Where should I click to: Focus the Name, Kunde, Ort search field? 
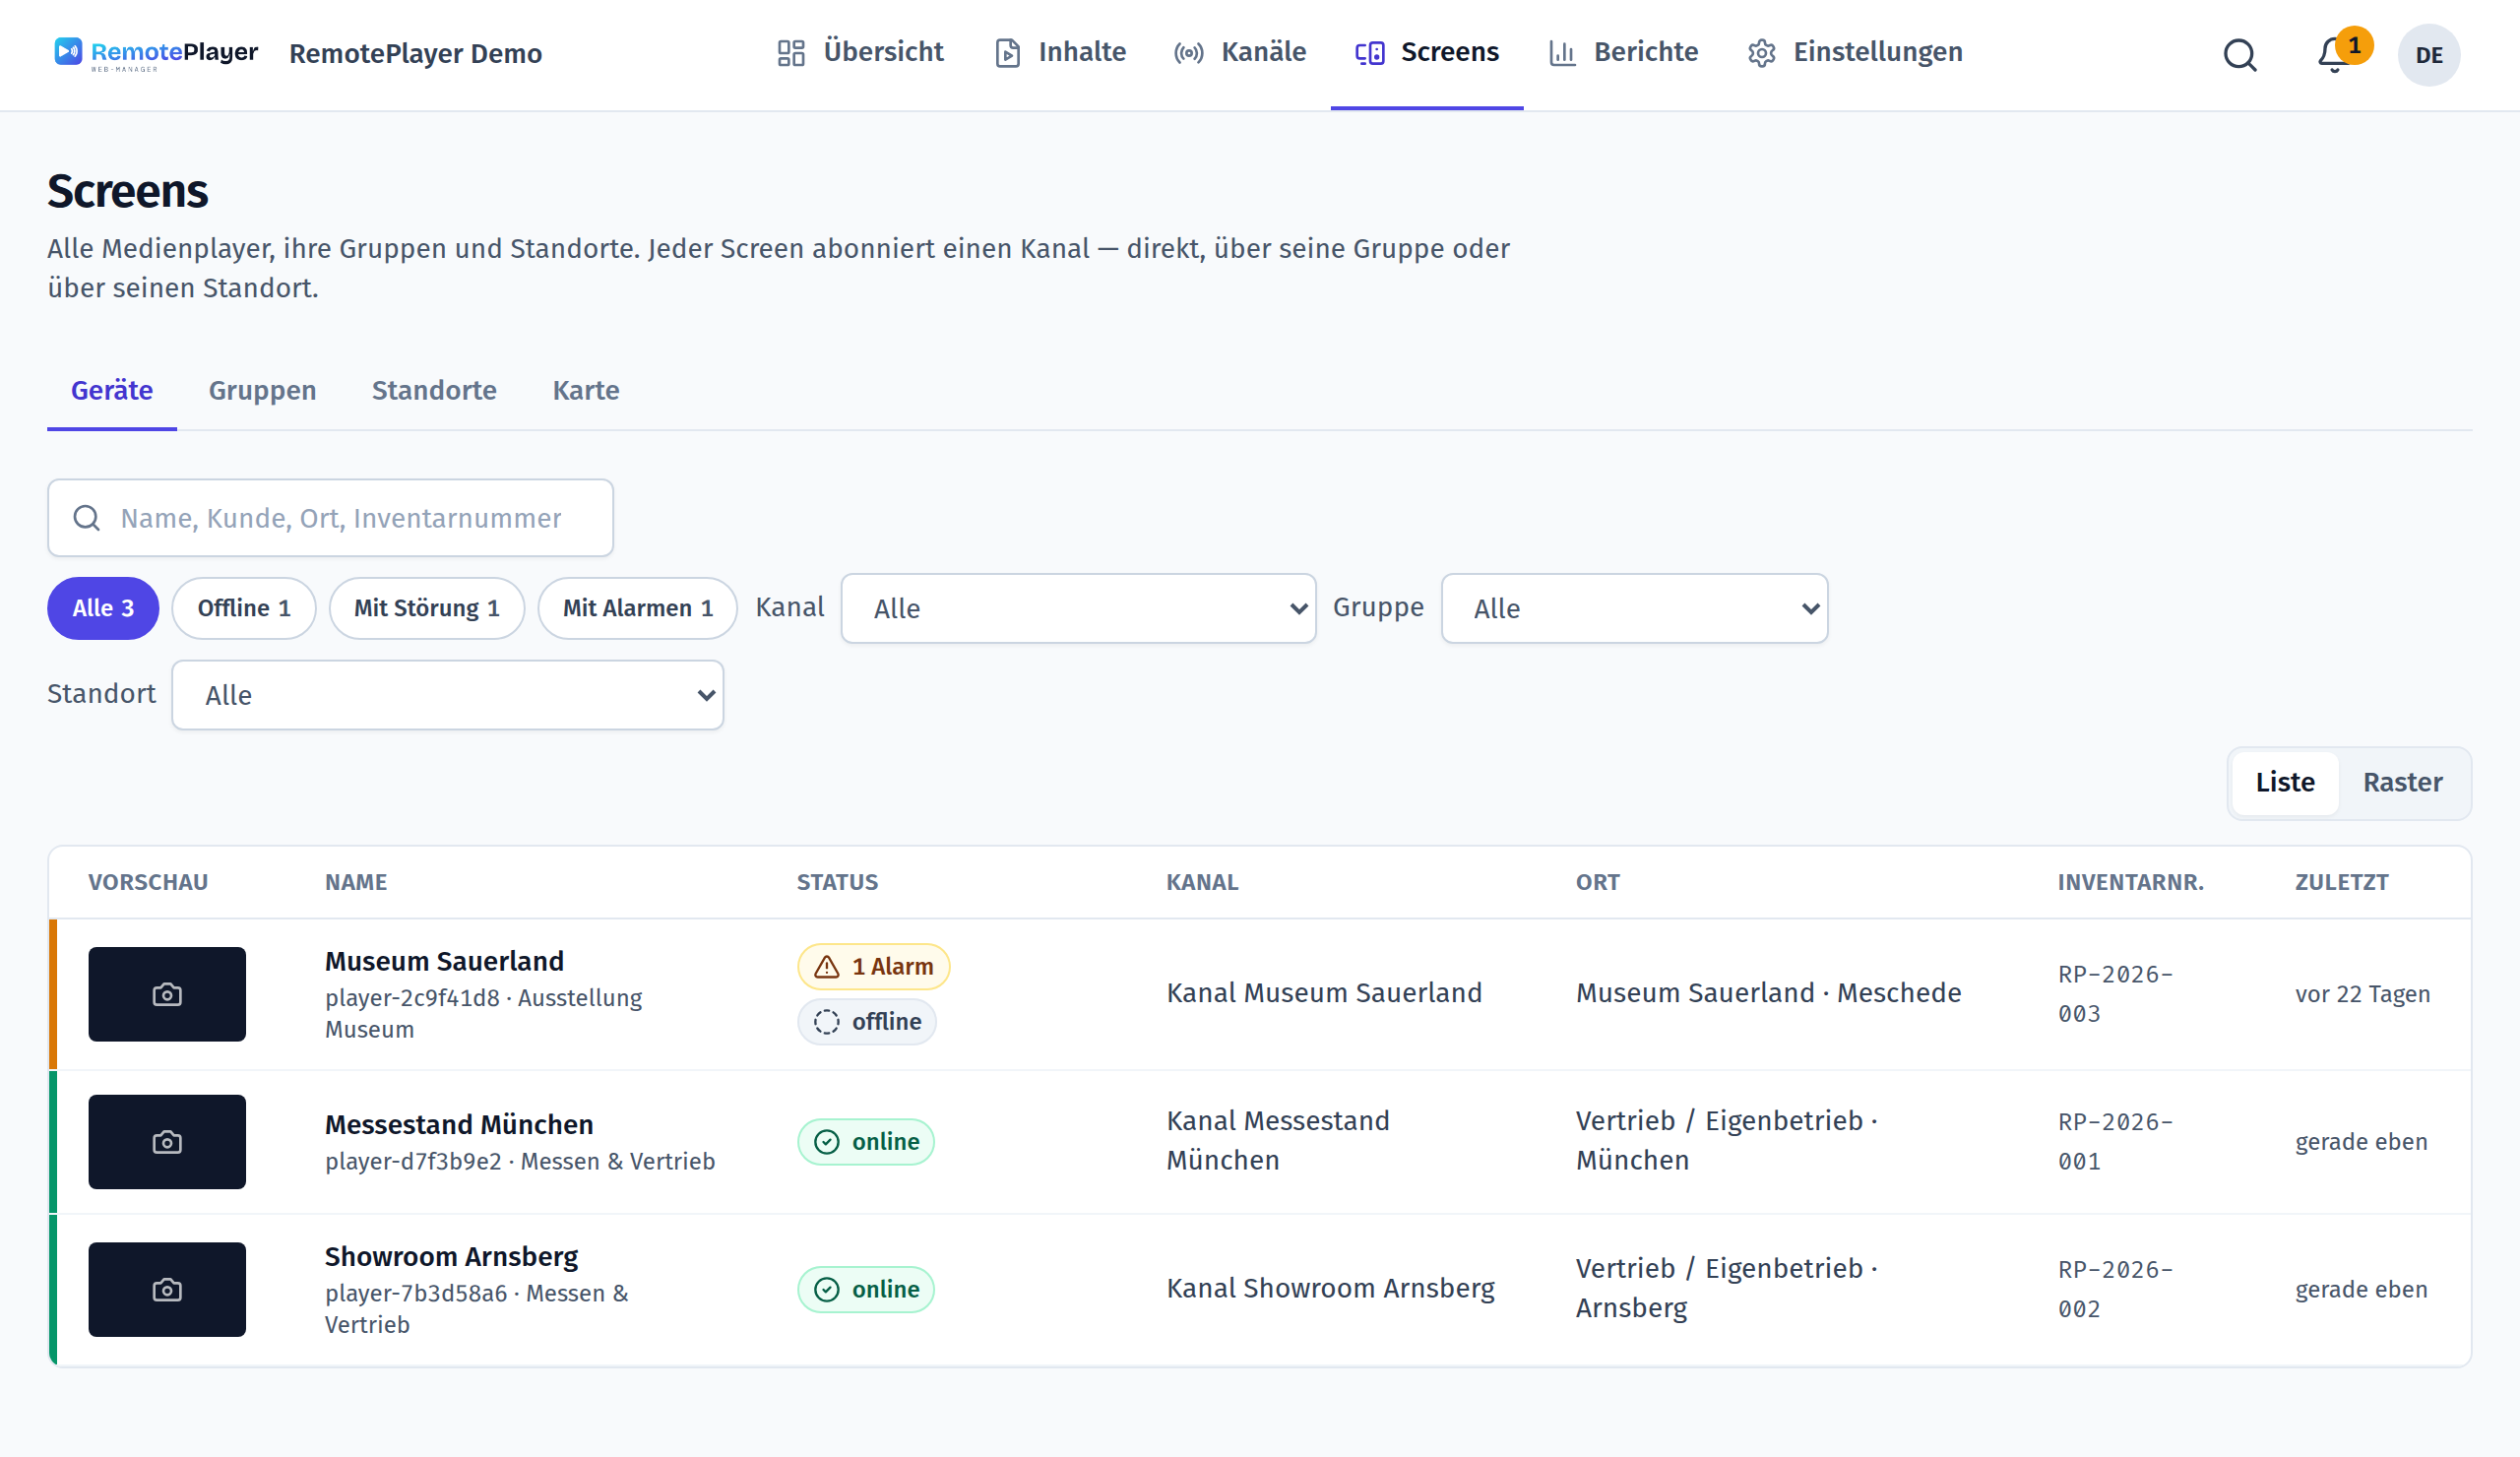point(330,518)
